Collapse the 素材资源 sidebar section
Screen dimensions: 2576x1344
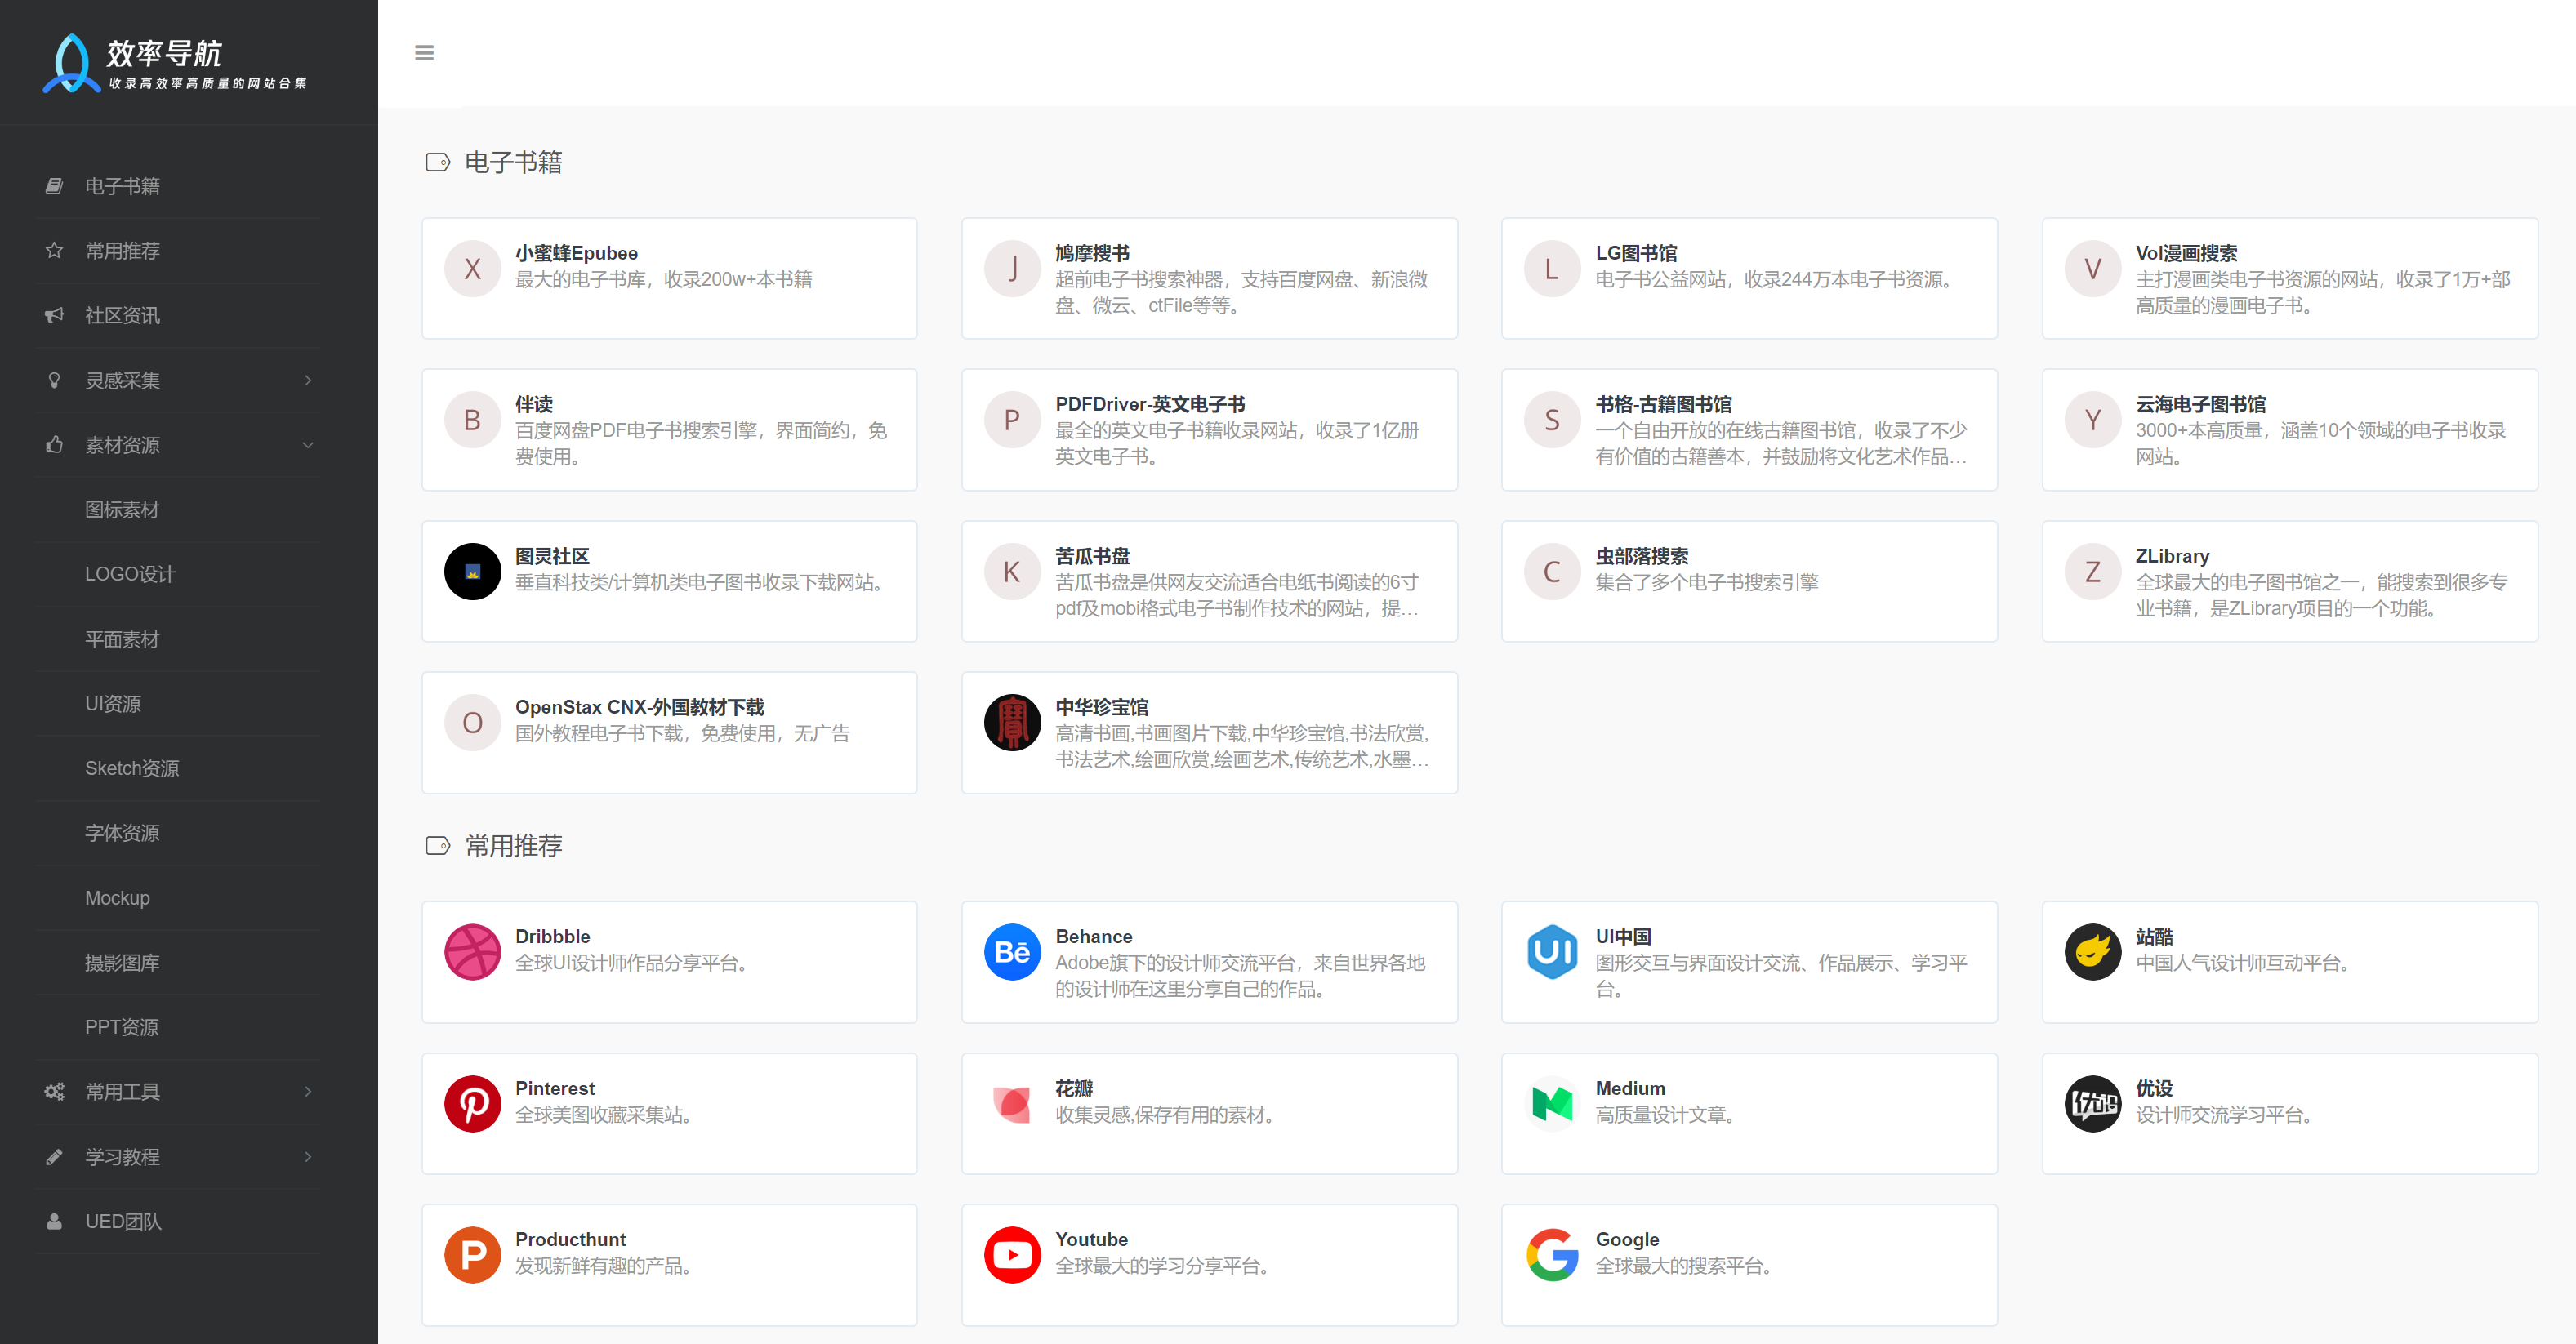pyautogui.click(x=308, y=445)
